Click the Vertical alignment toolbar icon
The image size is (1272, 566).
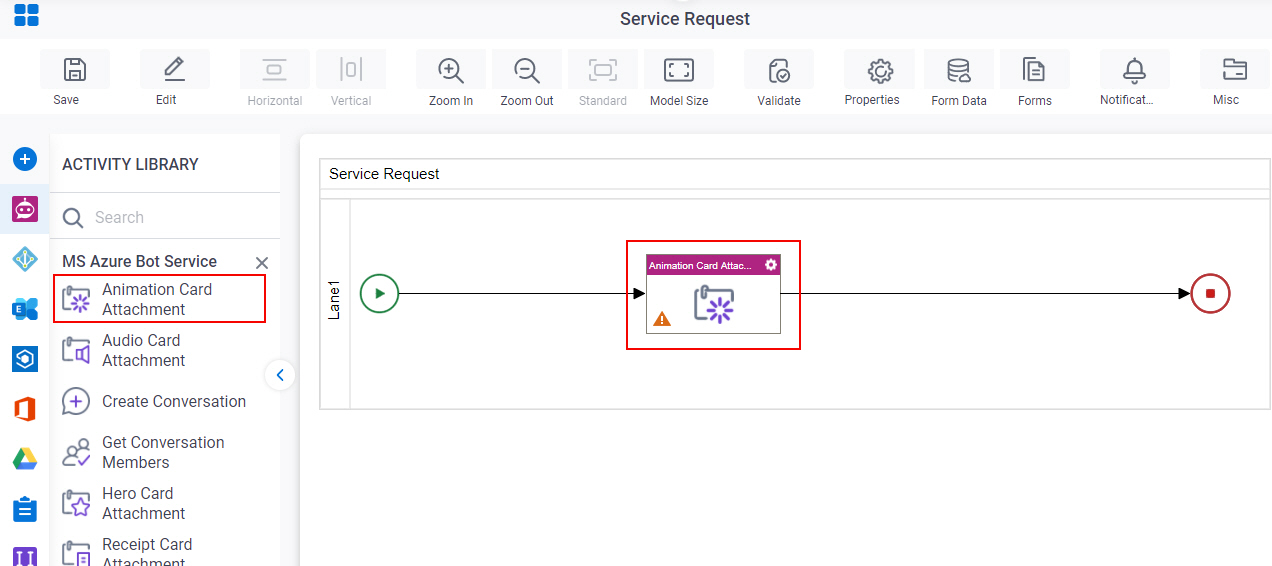351,69
